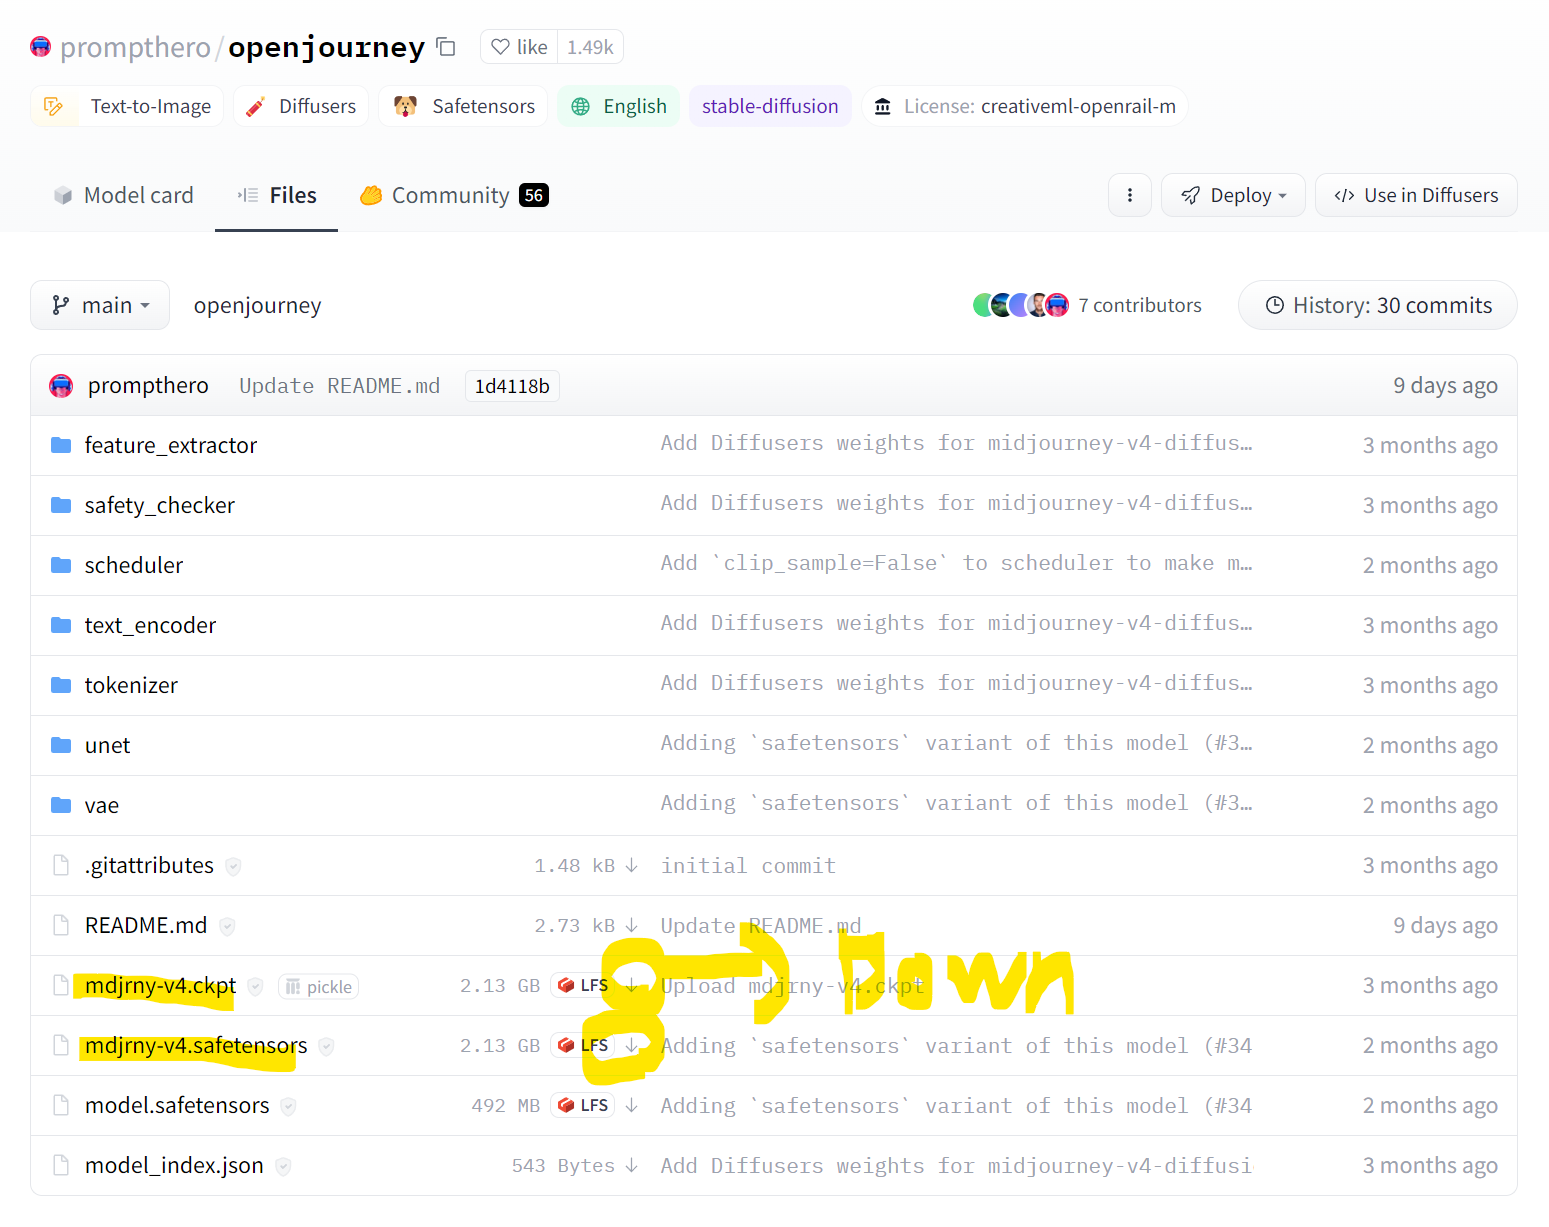The width and height of the screenshot is (1549, 1227).
Task: Open initial commit message link
Action: [748, 866]
